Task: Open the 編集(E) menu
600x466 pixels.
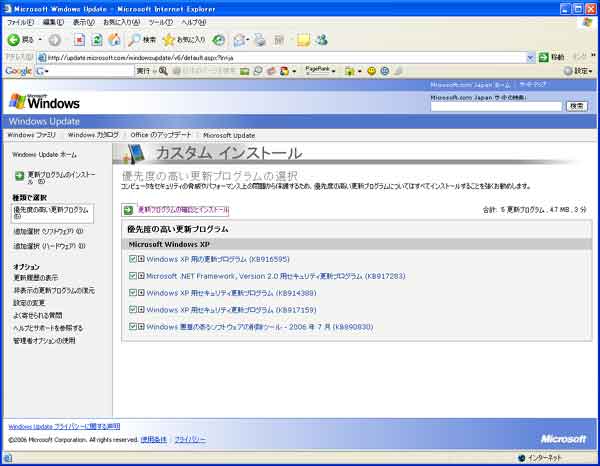Action: click(53, 23)
